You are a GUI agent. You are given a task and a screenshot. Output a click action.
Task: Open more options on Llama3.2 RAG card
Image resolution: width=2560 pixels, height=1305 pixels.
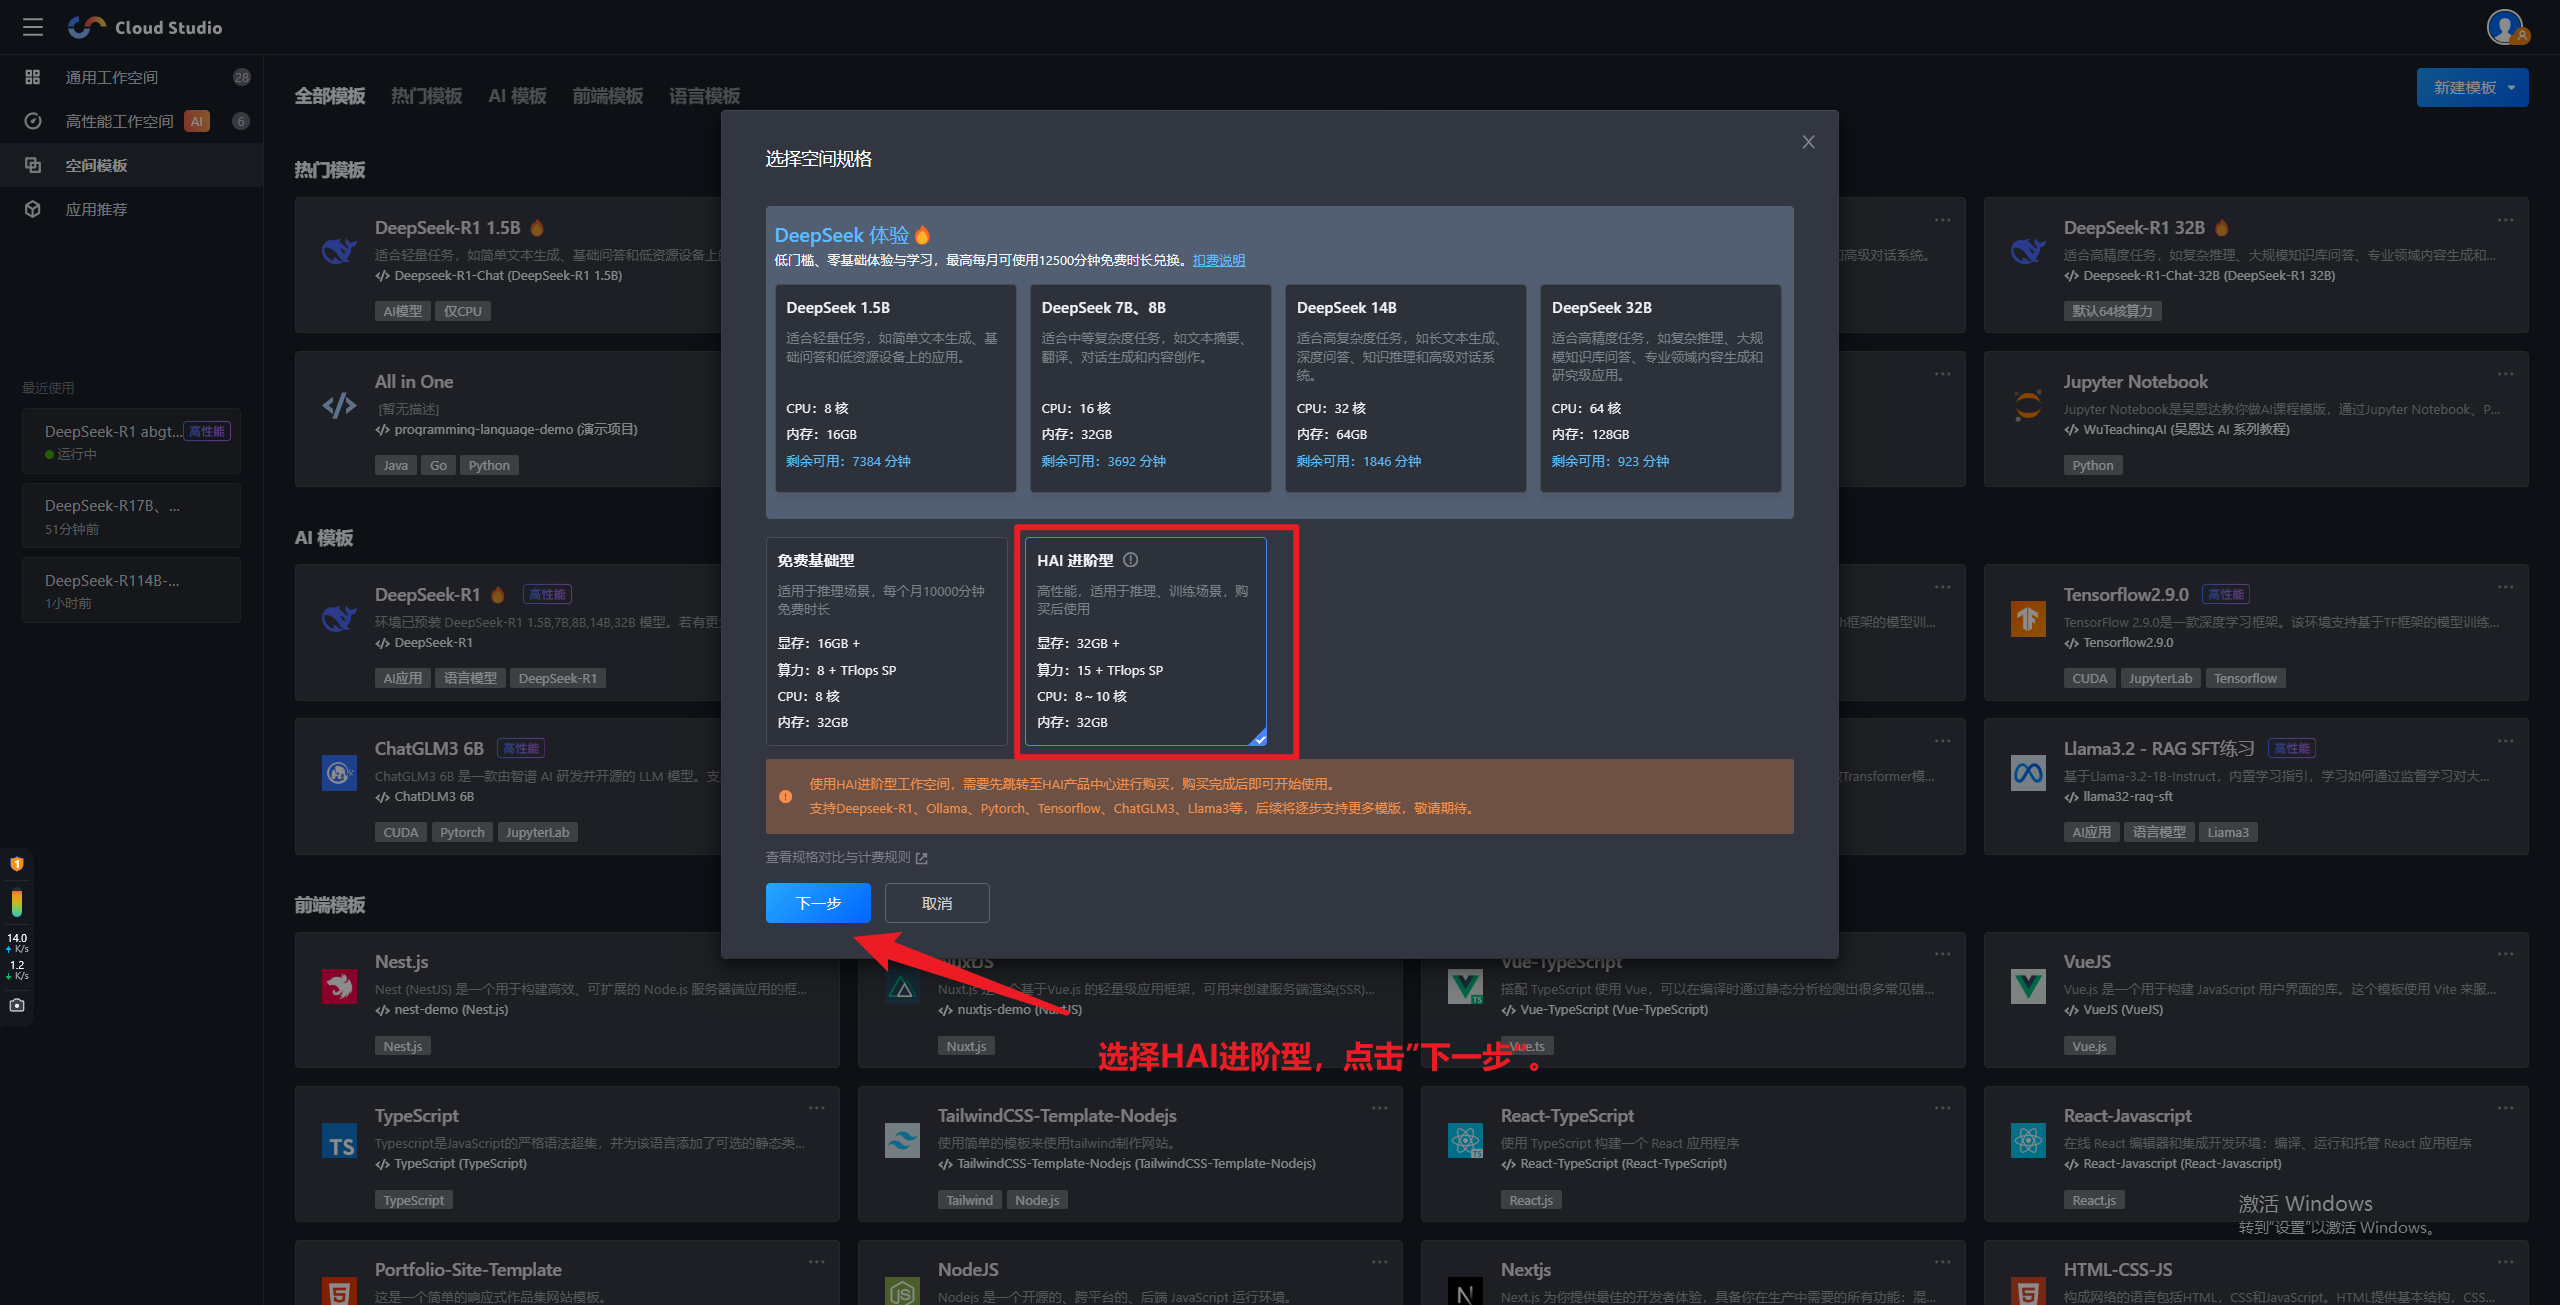point(2505,741)
